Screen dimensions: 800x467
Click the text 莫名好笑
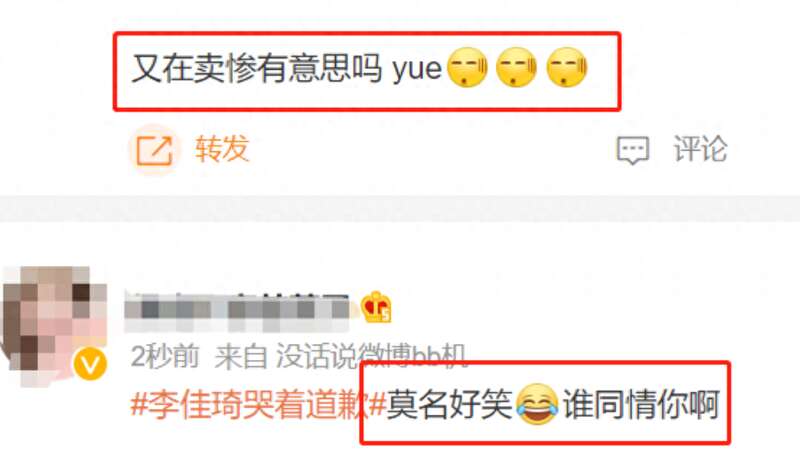coord(449,404)
